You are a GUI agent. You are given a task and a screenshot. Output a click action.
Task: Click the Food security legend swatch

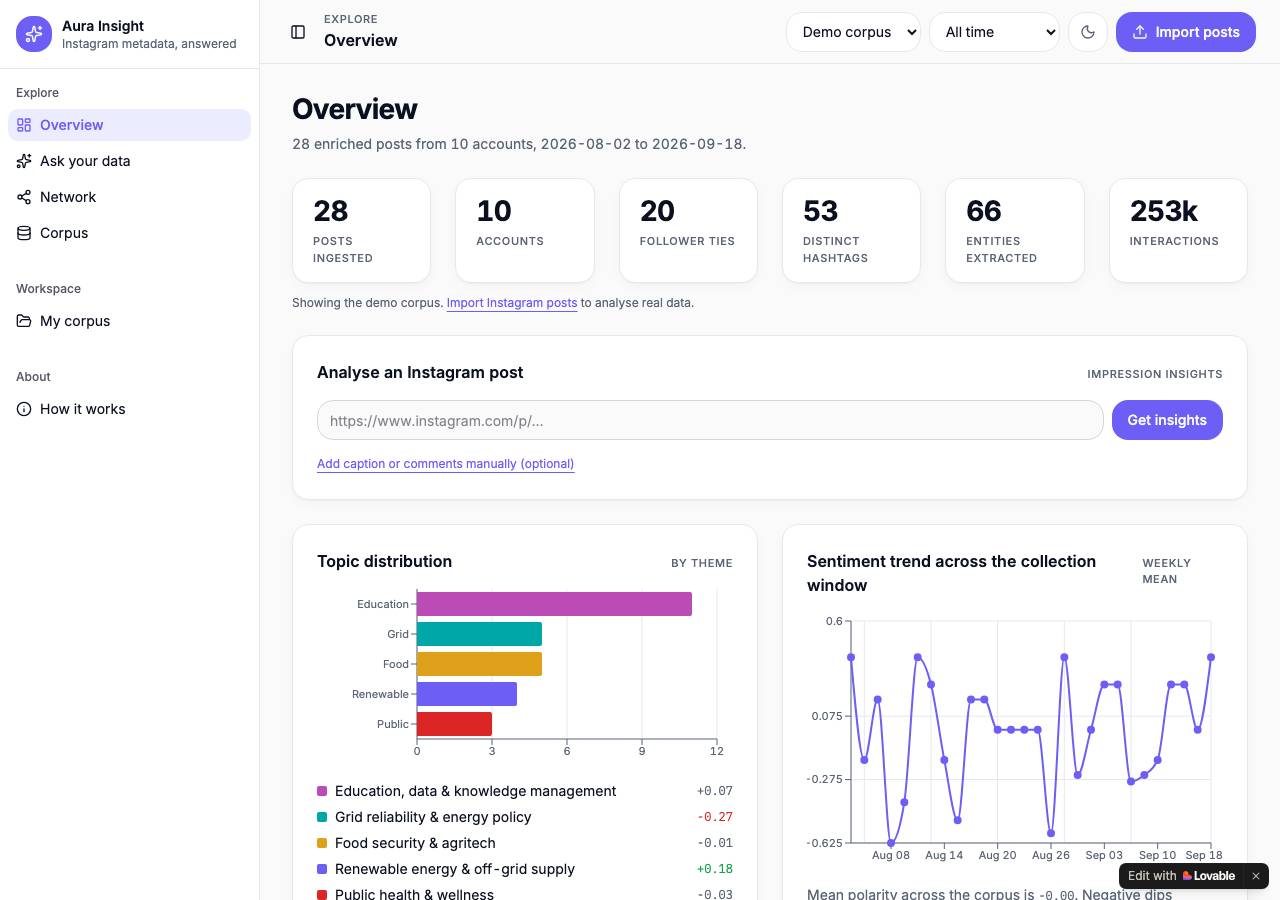click(x=322, y=843)
